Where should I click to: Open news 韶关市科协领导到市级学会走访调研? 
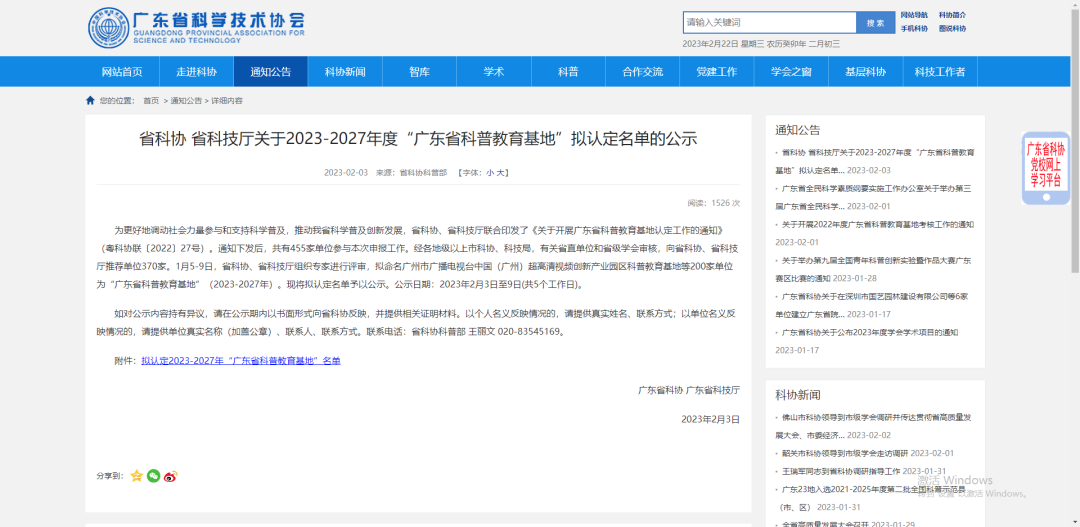point(845,453)
